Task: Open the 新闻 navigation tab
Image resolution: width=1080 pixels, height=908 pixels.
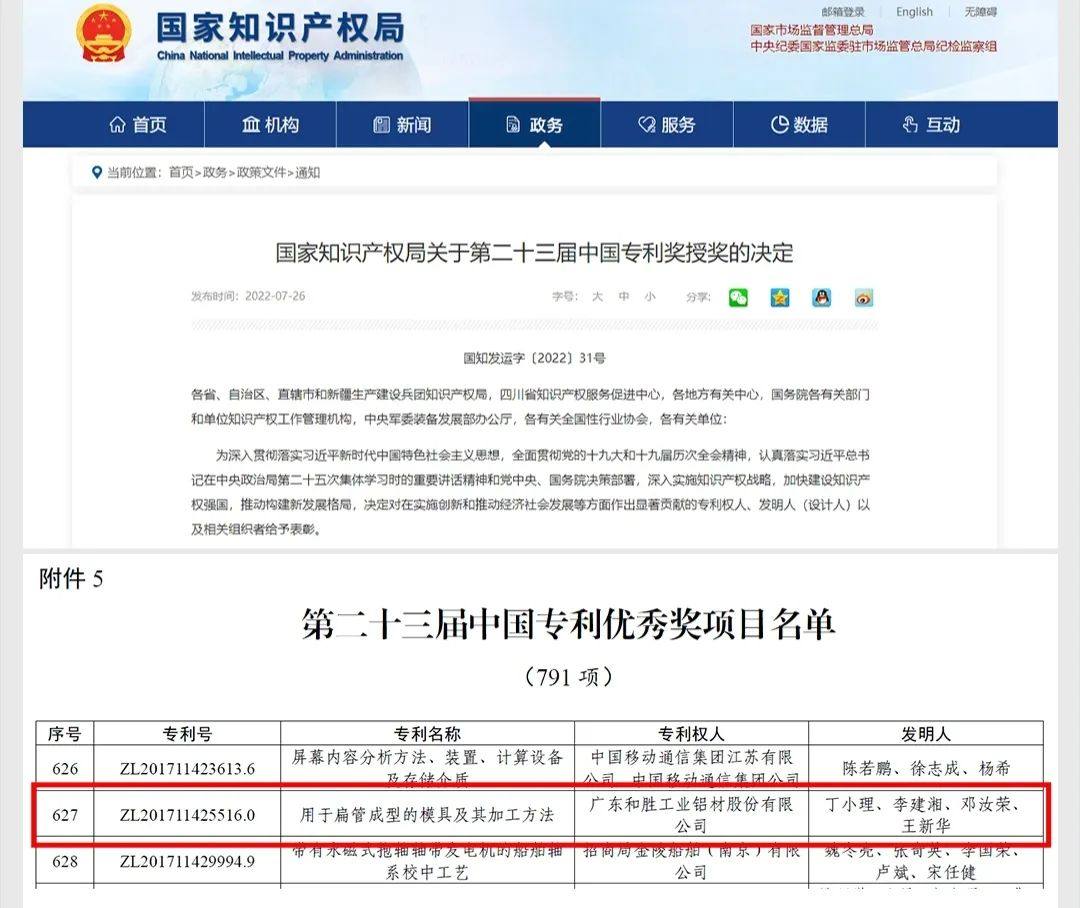Action: tap(402, 125)
